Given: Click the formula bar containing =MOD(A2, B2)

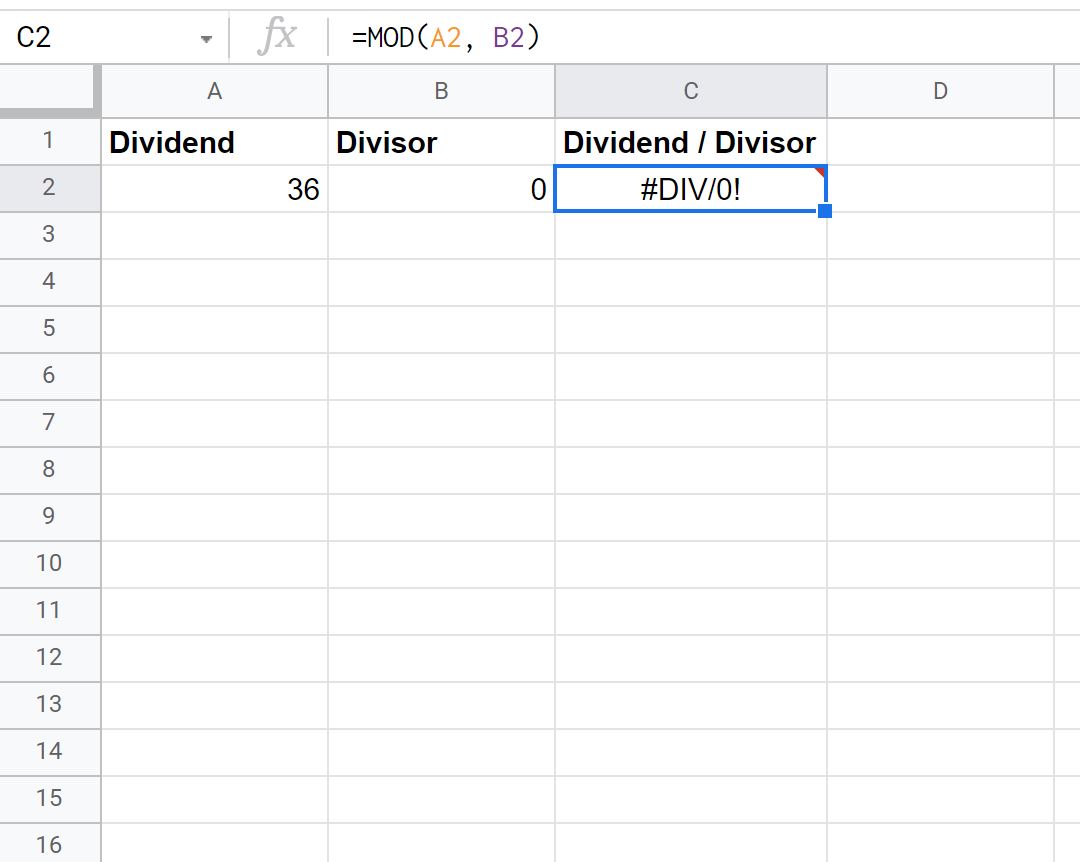Looking at the screenshot, I should [703, 37].
